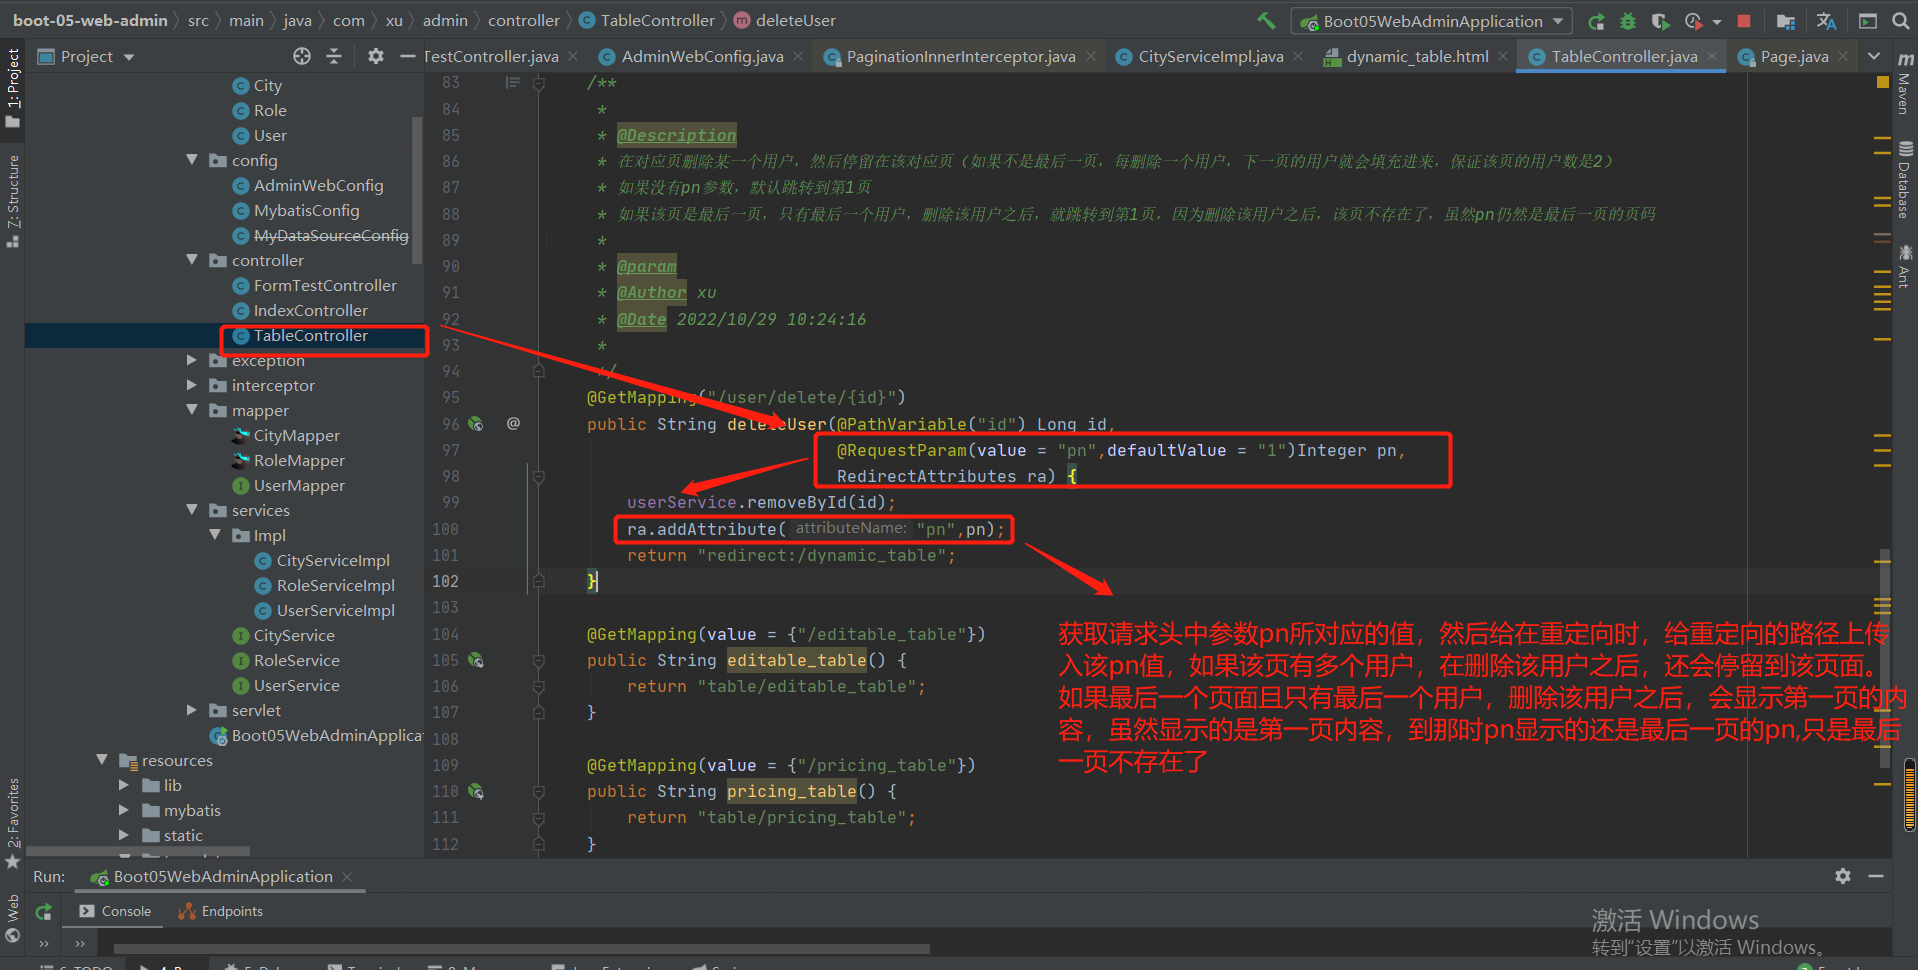
Task: Switch to PaginationInnerInterceptor.java tab
Action: [x=960, y=57]
